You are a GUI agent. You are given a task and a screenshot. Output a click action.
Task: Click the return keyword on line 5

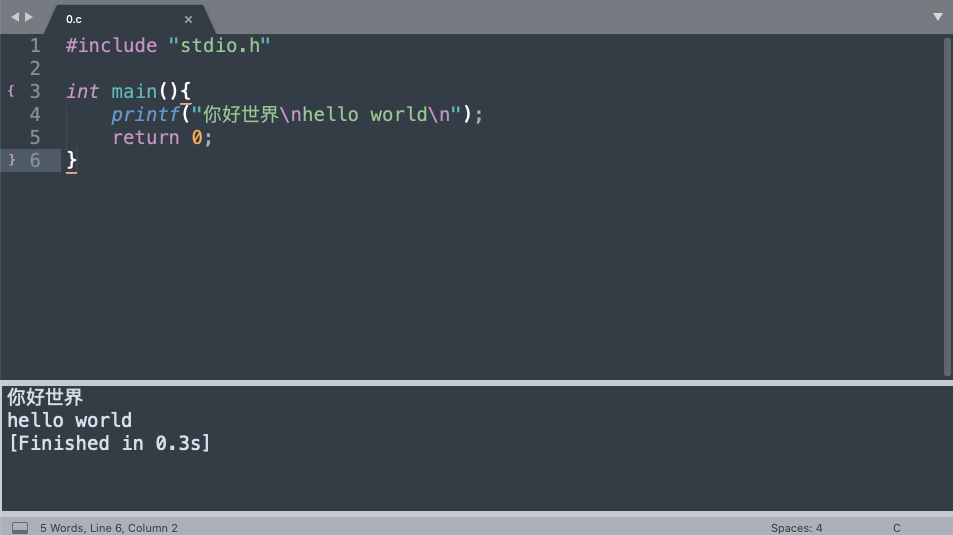pos(146,137)
